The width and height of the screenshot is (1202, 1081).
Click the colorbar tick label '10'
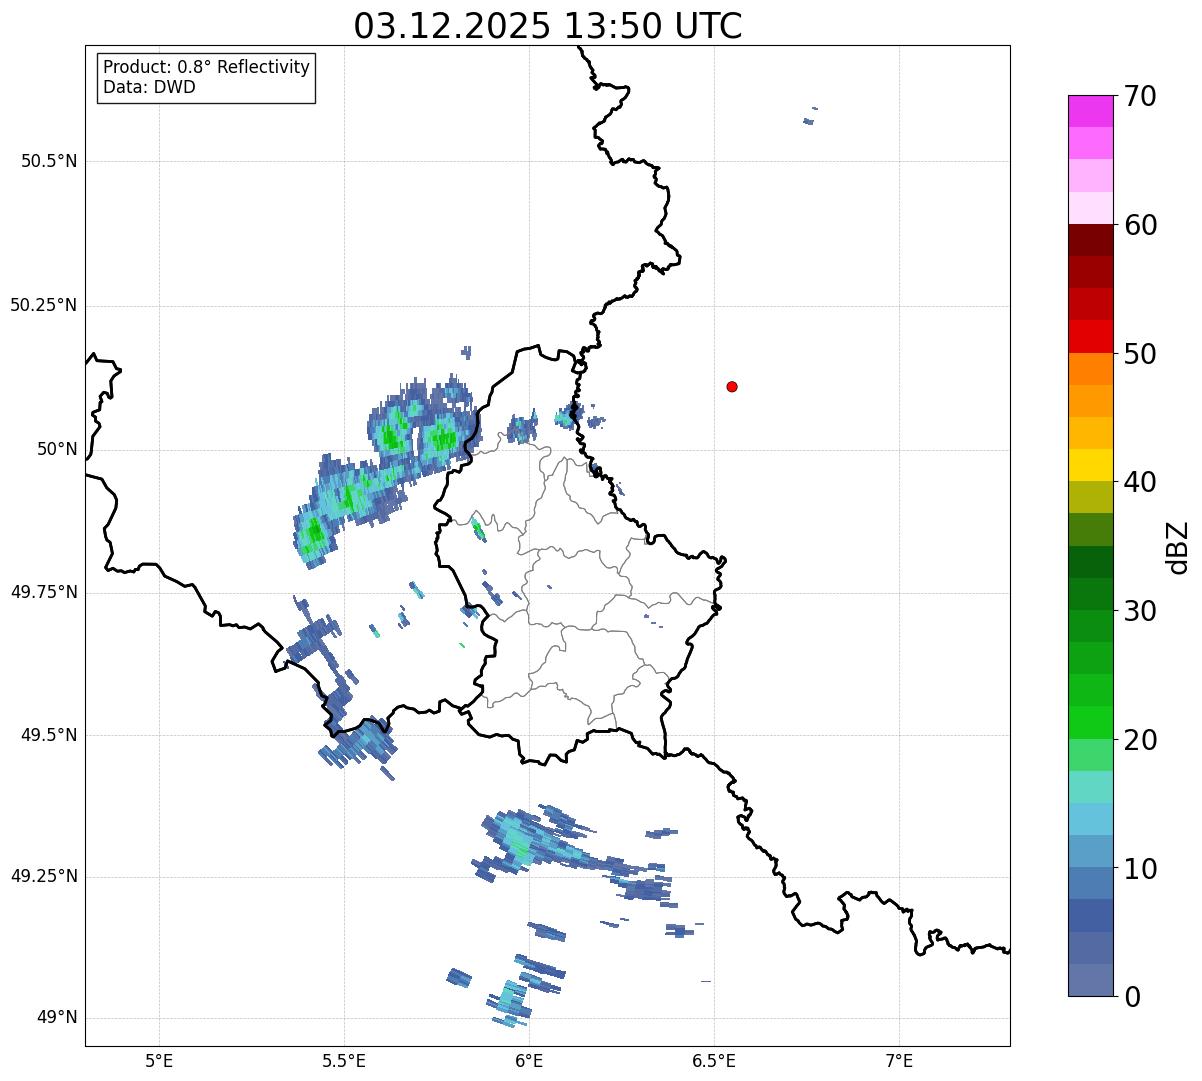point(1139,869)
